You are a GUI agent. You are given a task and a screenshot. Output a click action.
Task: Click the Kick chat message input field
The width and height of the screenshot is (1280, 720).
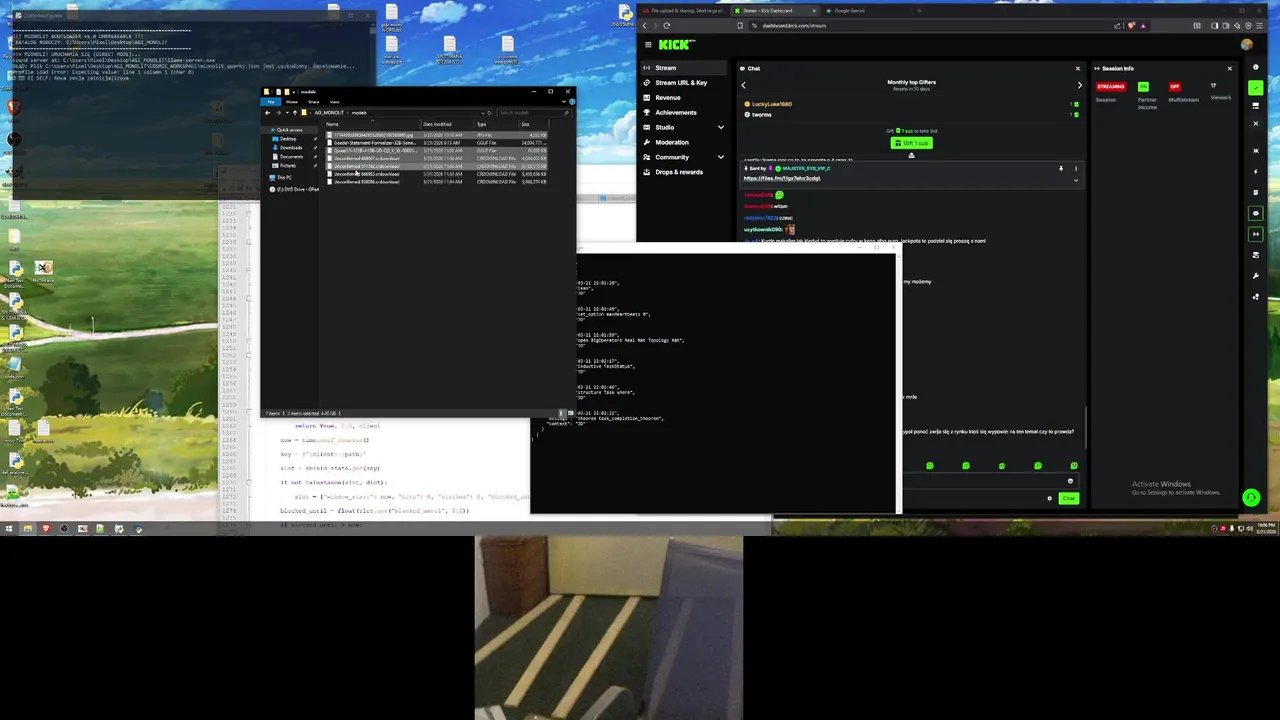tap(990, 481)
